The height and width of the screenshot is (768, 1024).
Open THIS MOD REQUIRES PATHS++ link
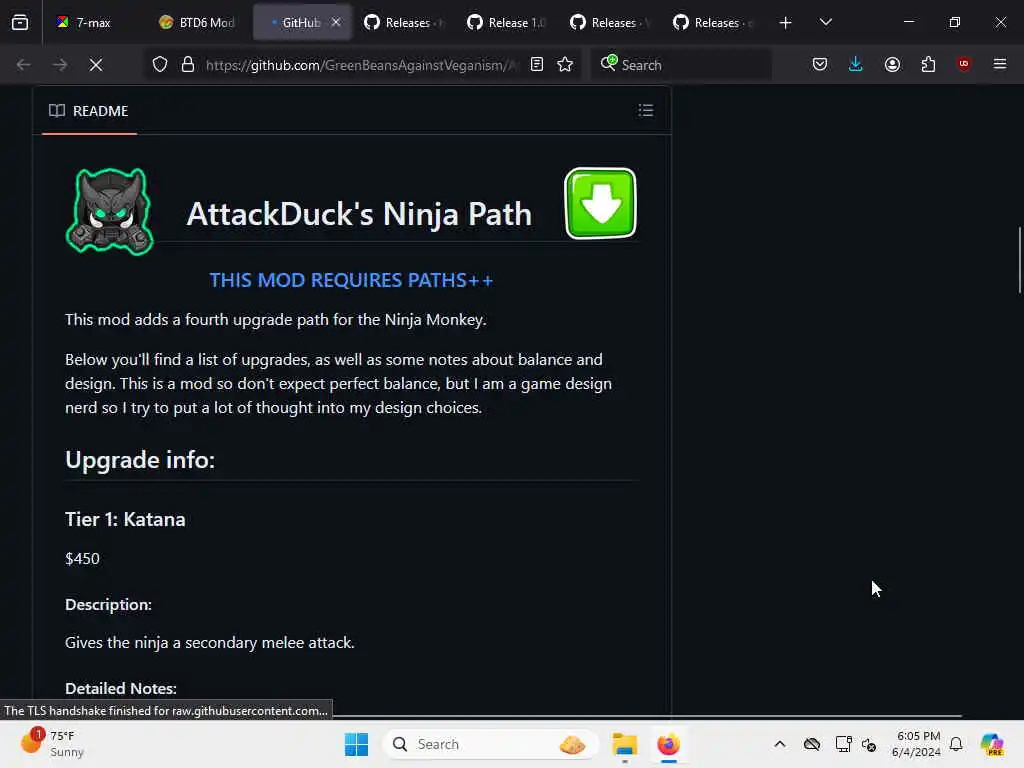pos(351,280)
